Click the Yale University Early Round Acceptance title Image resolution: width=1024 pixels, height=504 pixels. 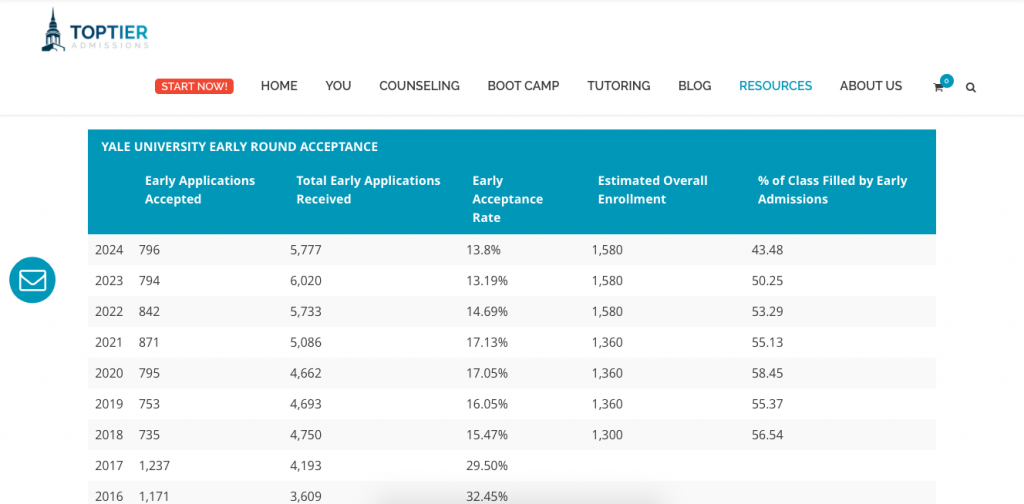coord(239,147)
